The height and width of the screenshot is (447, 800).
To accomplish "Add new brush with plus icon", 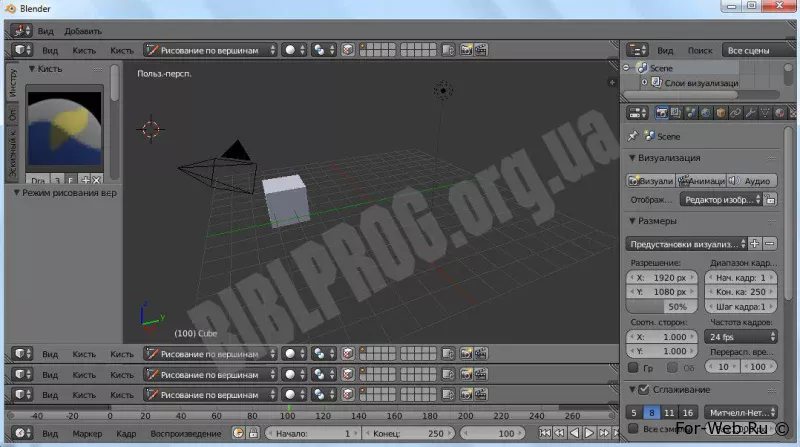I will pyautogui.click(x=85, y=180).
